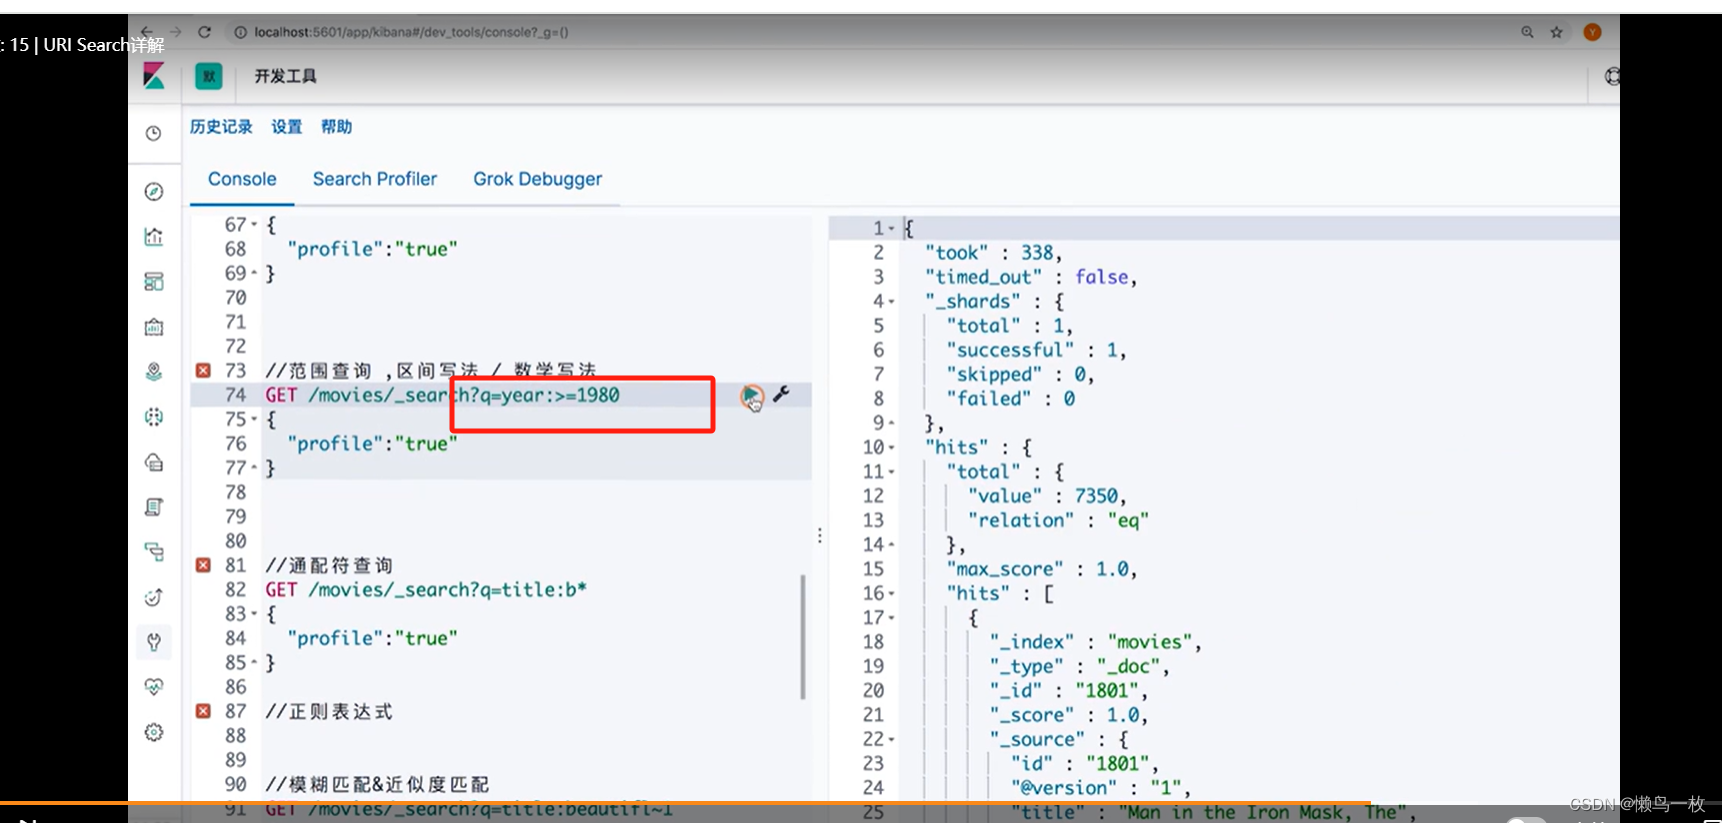Click "timed_out" : false in response
1722x823 pixels.
tap(1031, 277)
